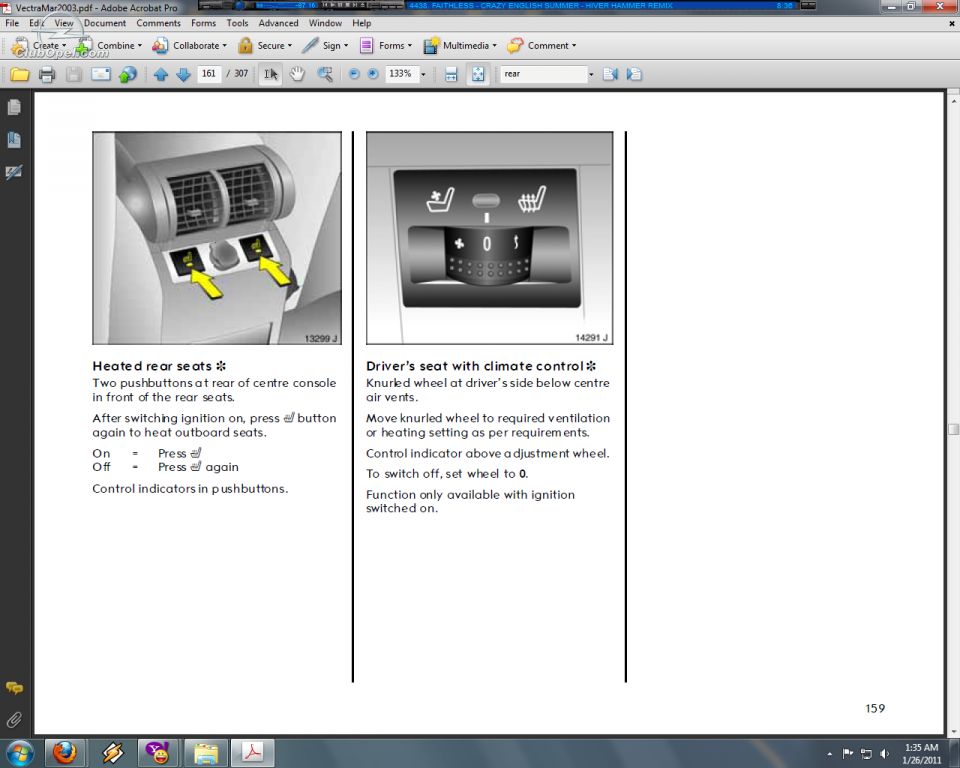Image resolution: width=960 pixels, height=768 pixels.
Task: Open Winamp from the taskbar
Action: click(111, 753)
